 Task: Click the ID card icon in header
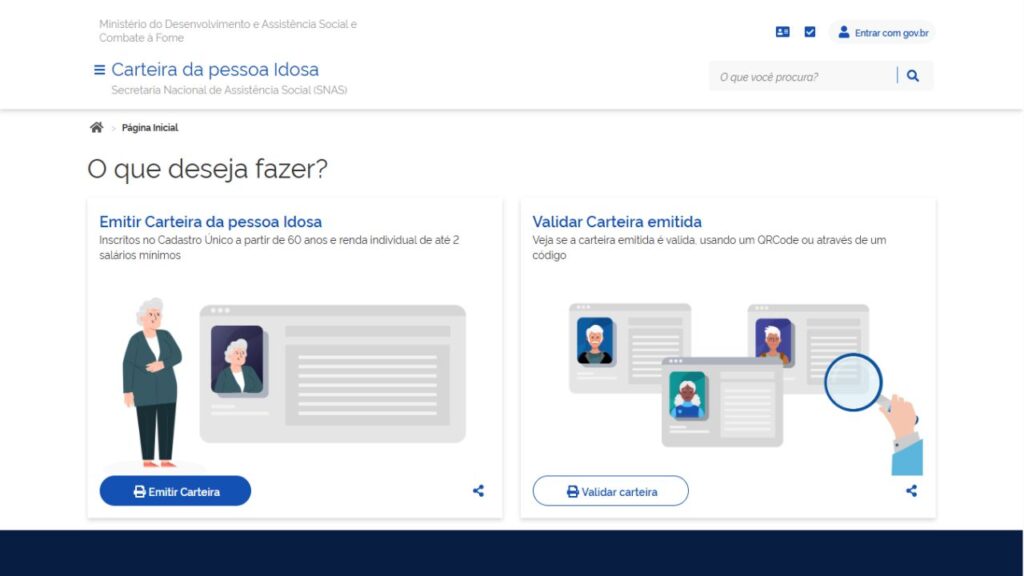[783, 32]
